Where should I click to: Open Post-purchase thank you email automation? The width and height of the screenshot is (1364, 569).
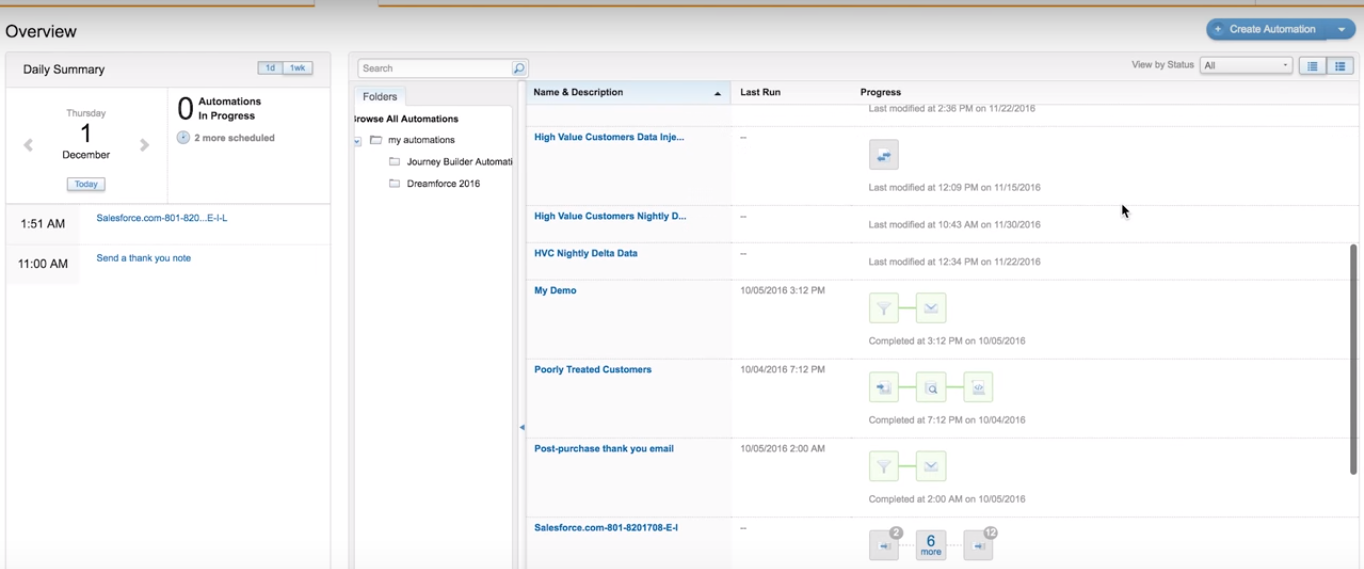coord(604,448)
